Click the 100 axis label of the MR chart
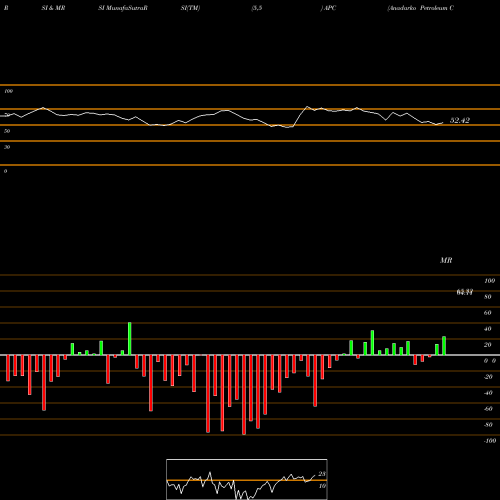This screenshot has height=500, width=500. click(x=489, y=281)
